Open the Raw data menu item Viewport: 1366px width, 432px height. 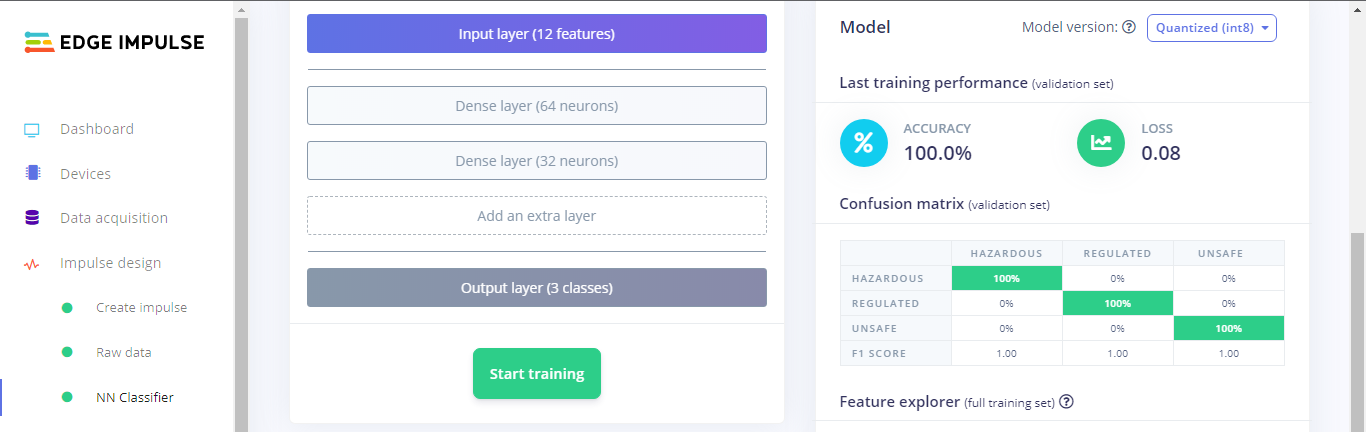[123, 352]
